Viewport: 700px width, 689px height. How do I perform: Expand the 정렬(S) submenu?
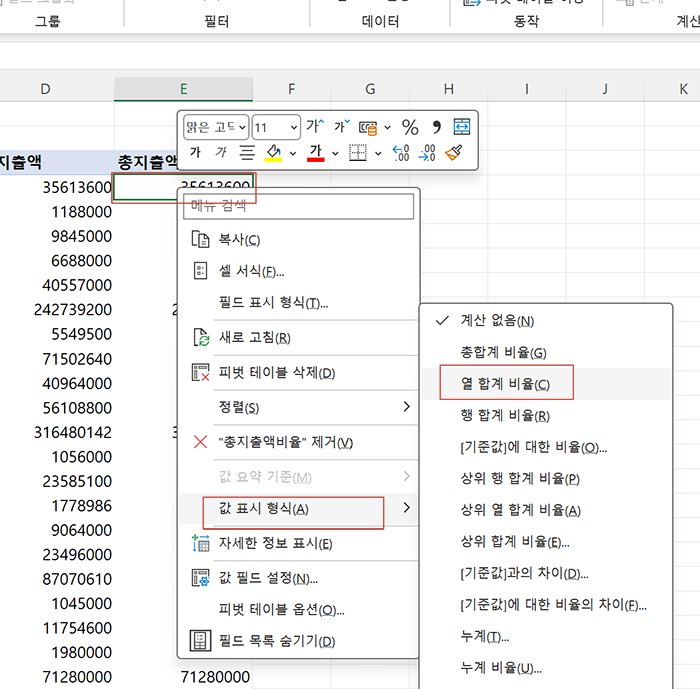[298, 407]
